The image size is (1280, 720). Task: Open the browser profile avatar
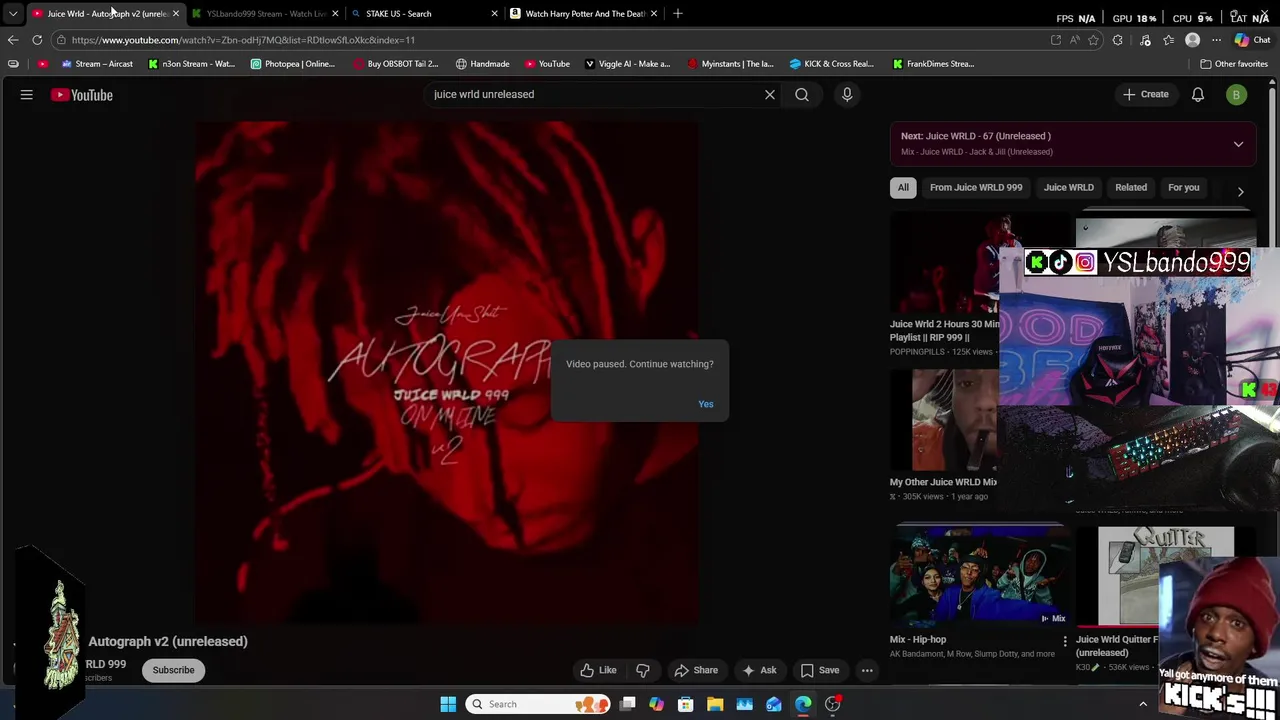click(1192, 40)
